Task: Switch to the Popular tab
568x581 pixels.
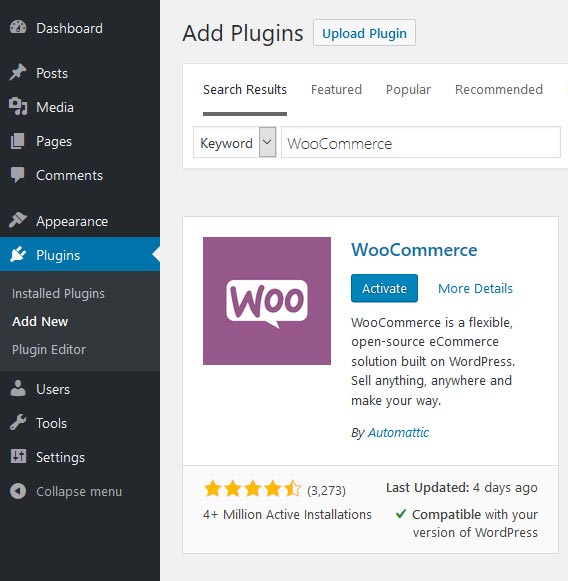Action: pos(408,89)
